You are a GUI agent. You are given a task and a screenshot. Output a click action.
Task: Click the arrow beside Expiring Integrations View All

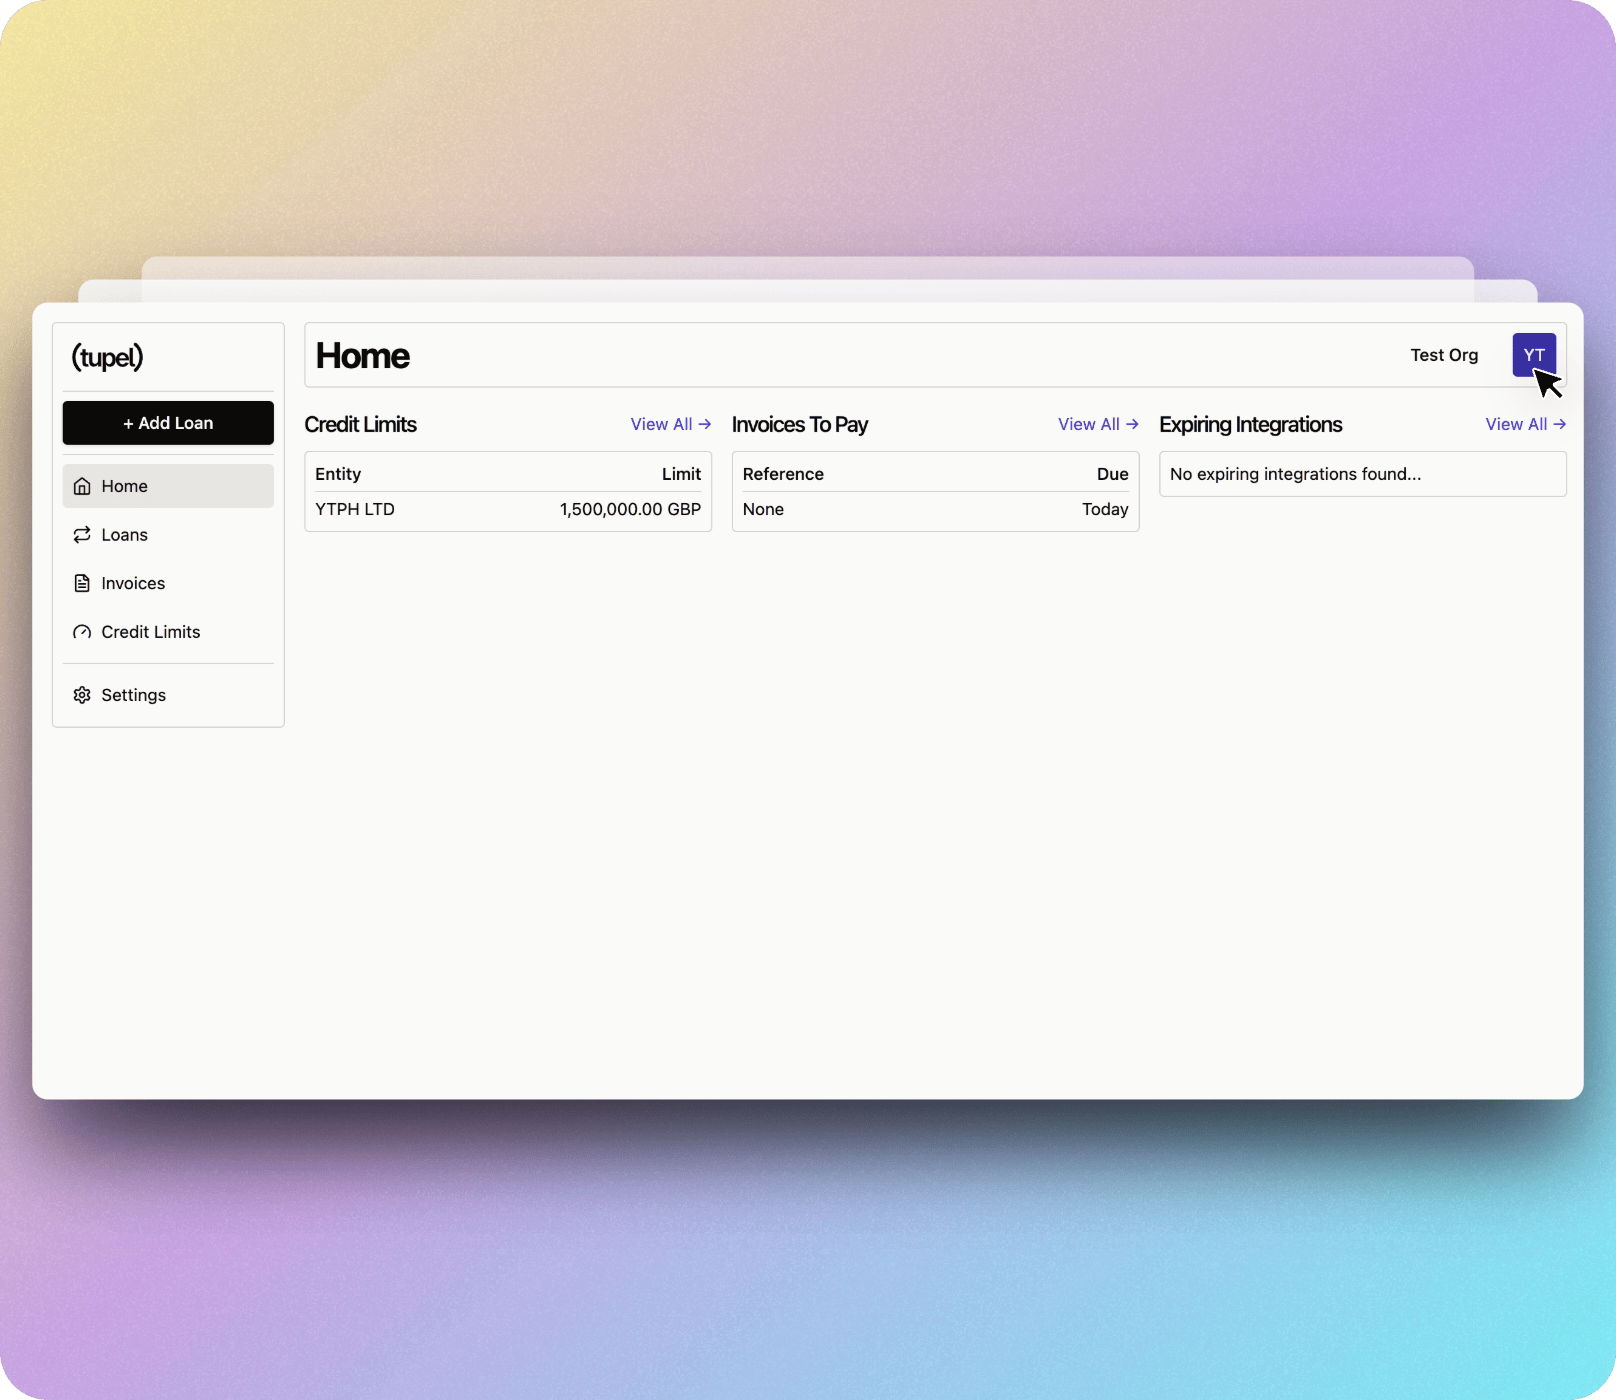1559,424
